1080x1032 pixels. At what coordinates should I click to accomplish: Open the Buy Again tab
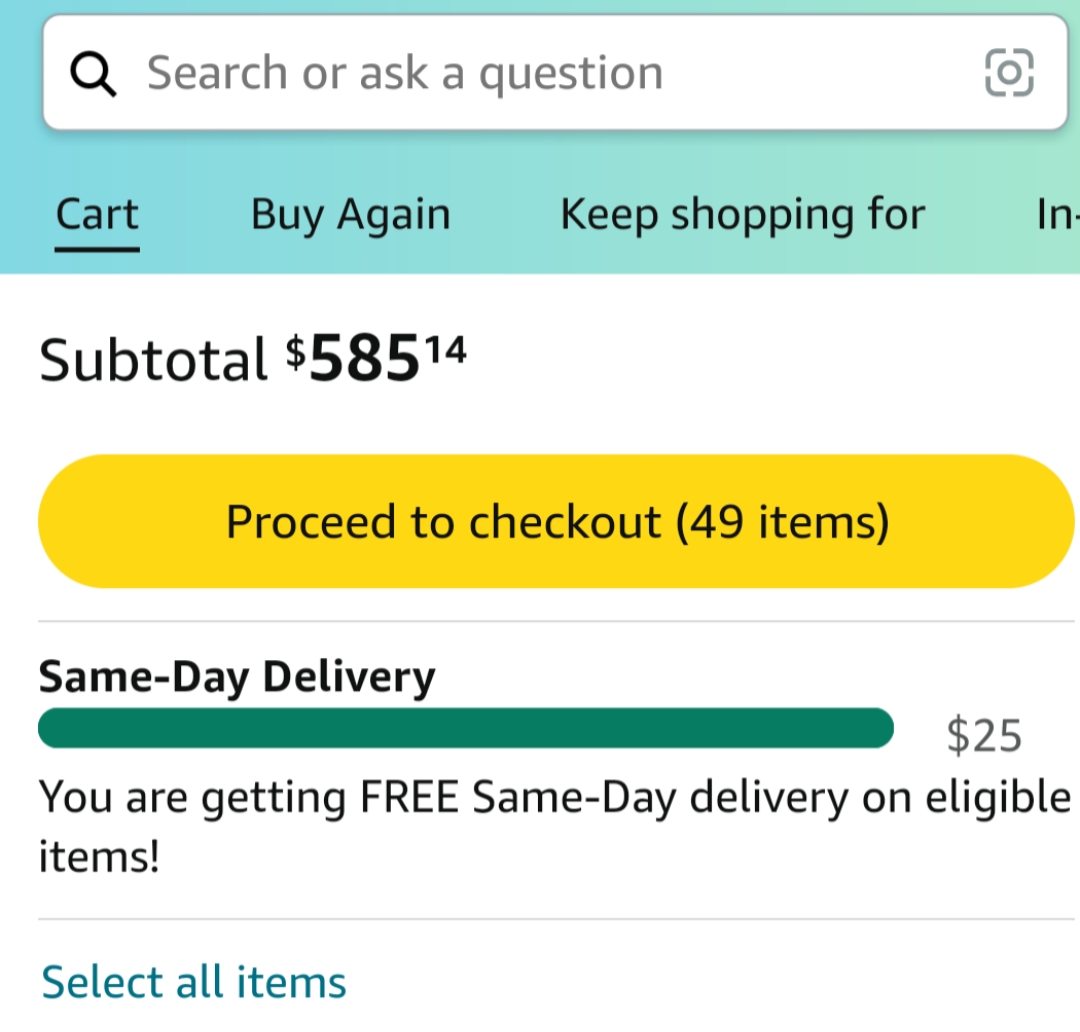pos(350,214)
